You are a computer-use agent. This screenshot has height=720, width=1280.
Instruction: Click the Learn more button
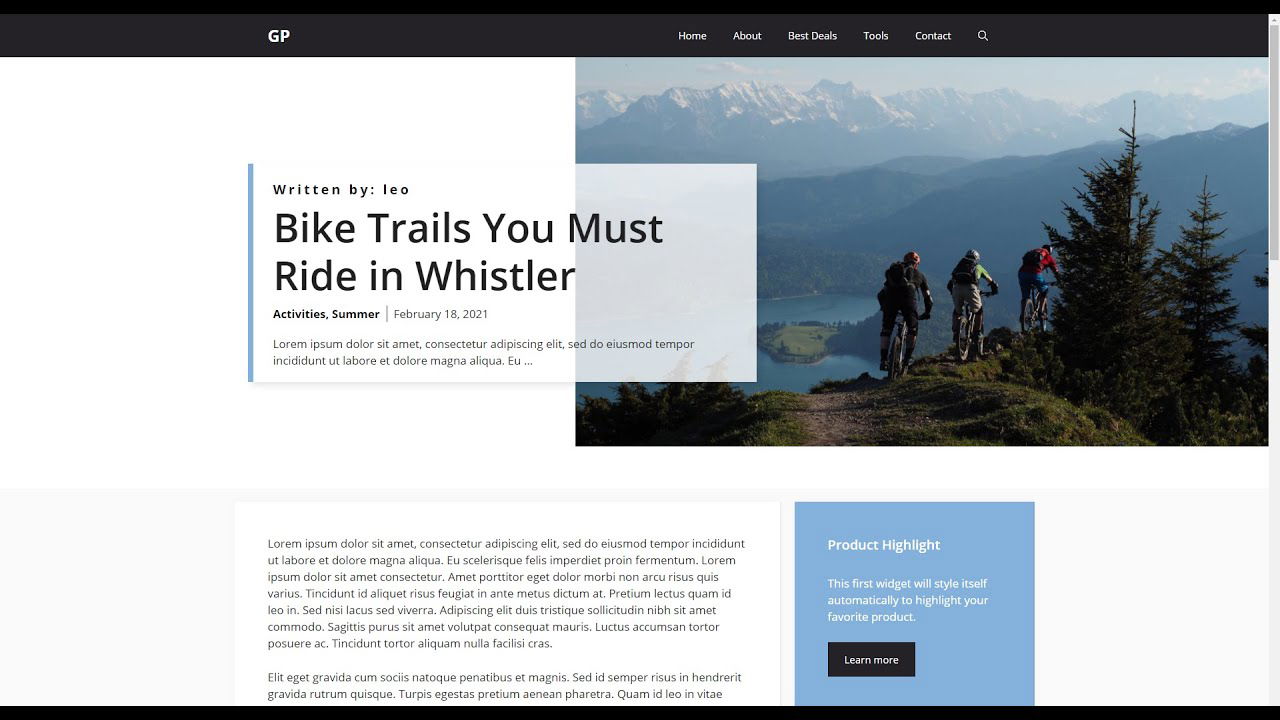pos(871,659)
